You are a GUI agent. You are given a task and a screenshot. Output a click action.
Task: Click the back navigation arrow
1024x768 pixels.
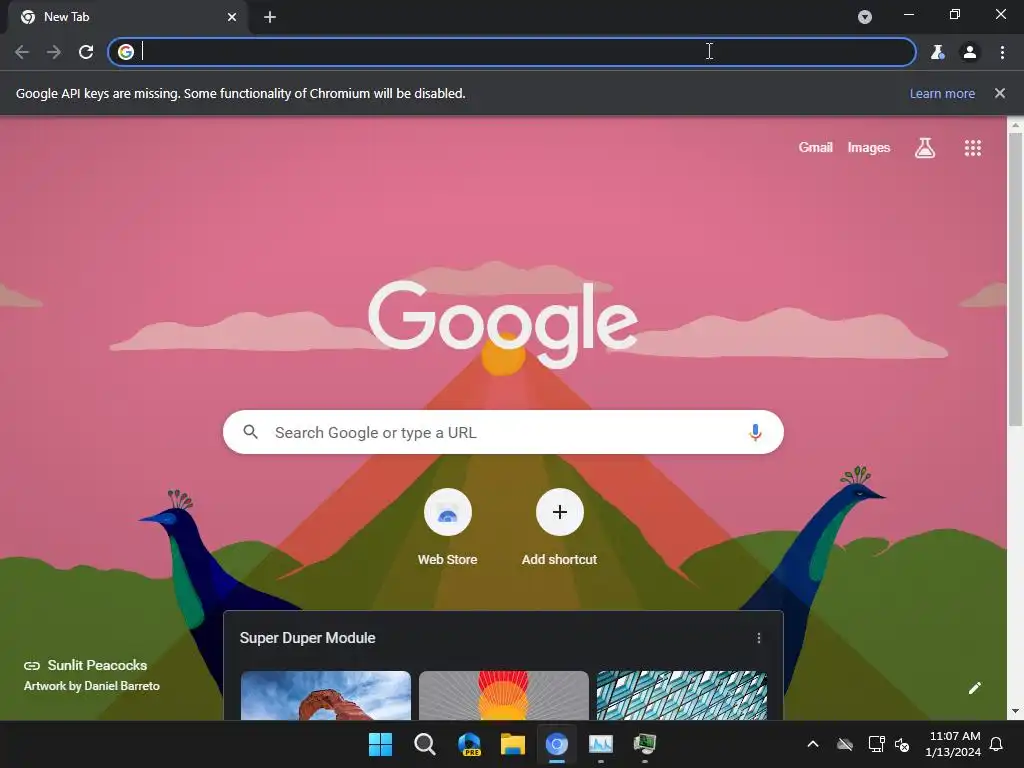coord(22,52)
